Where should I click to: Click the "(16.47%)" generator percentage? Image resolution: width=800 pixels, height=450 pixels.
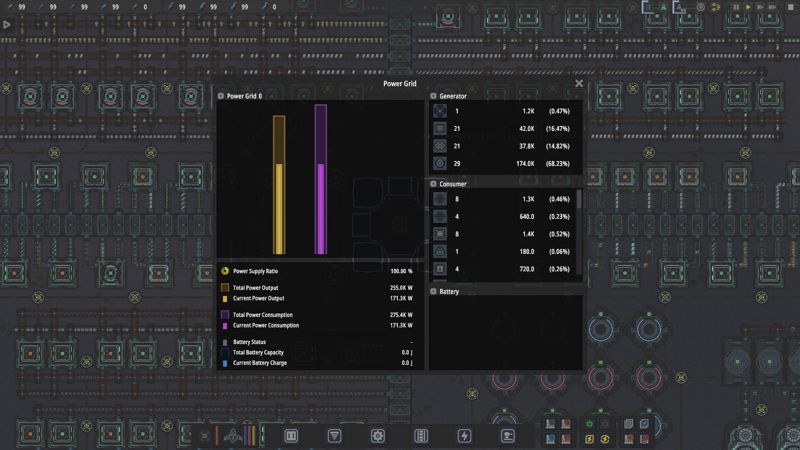tap(559, 129)
